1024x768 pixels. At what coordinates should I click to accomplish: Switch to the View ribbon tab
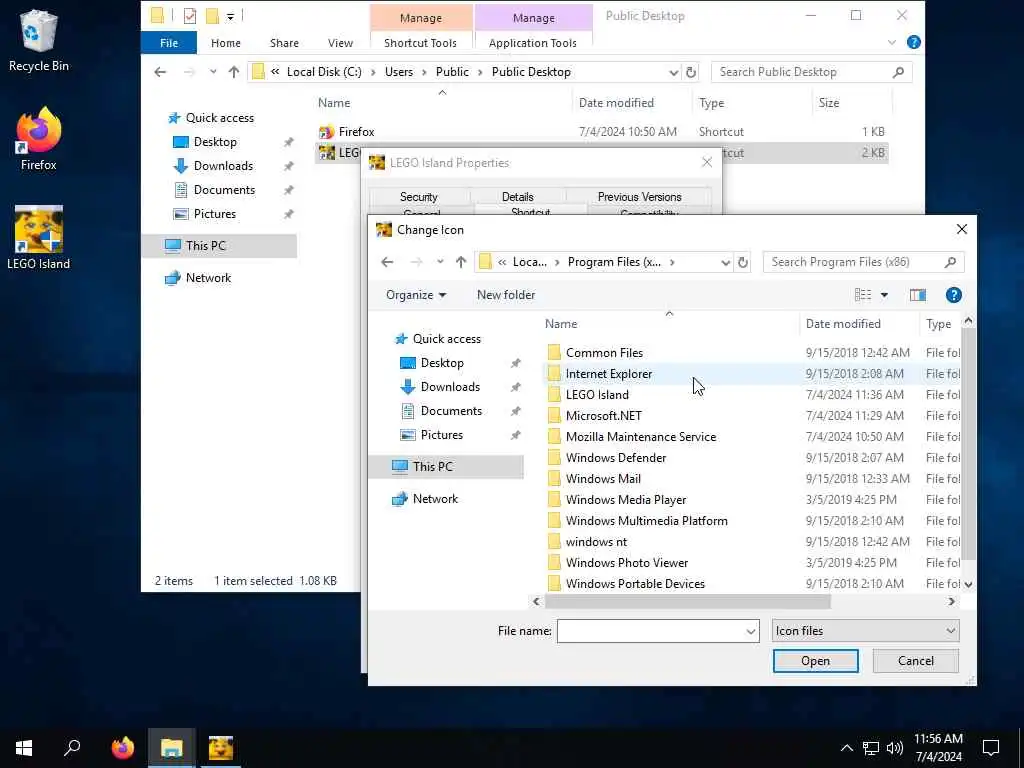340,43
